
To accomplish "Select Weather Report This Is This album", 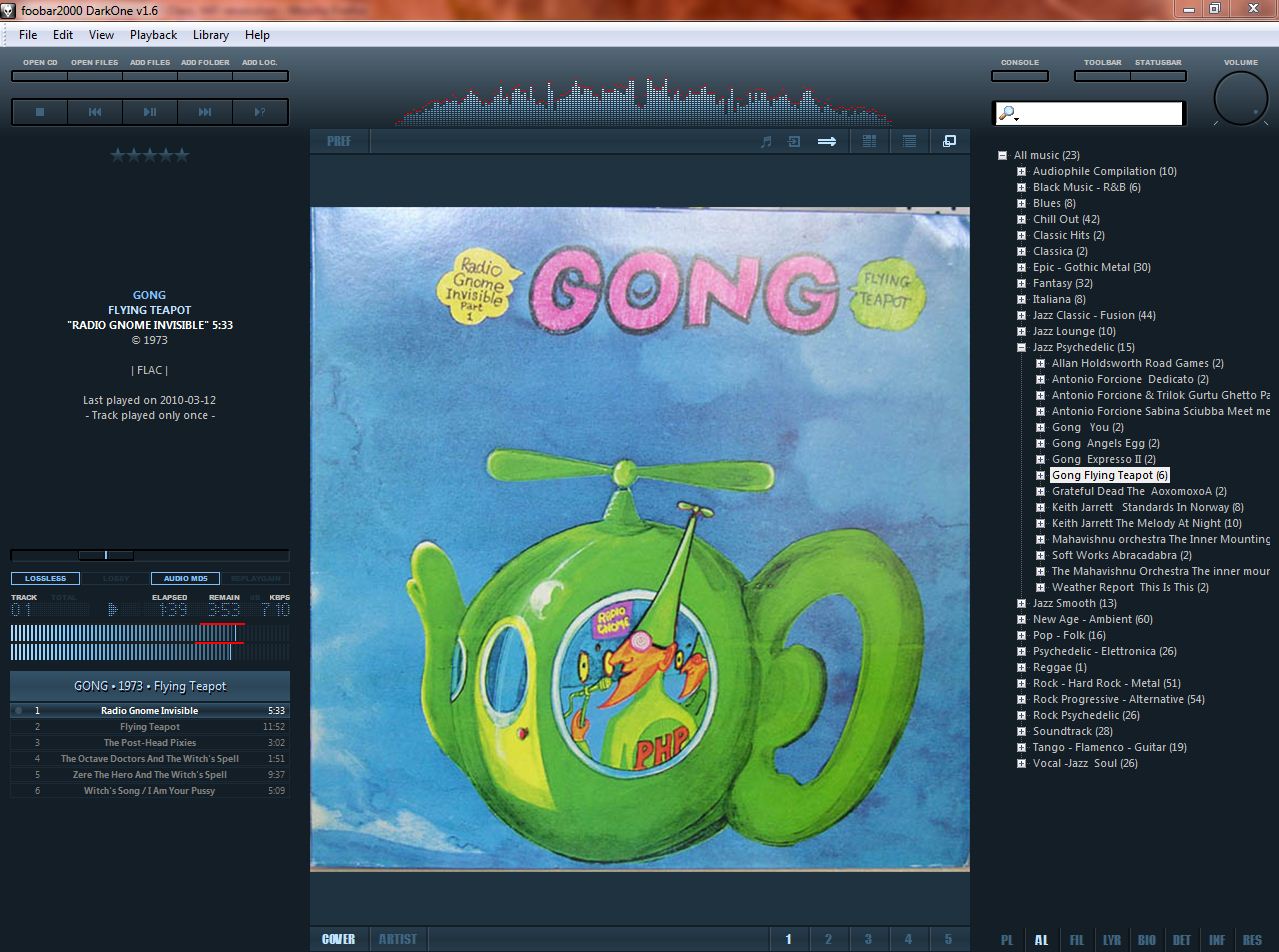I will 1130,587.
